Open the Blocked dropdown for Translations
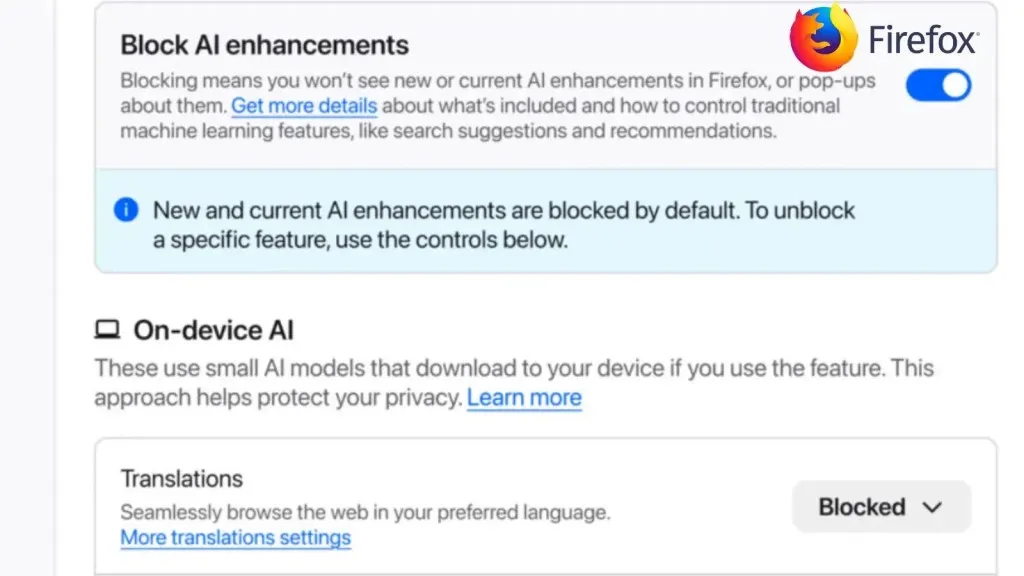The width and height of the screenshot is (1024, 576). (880, 506)
